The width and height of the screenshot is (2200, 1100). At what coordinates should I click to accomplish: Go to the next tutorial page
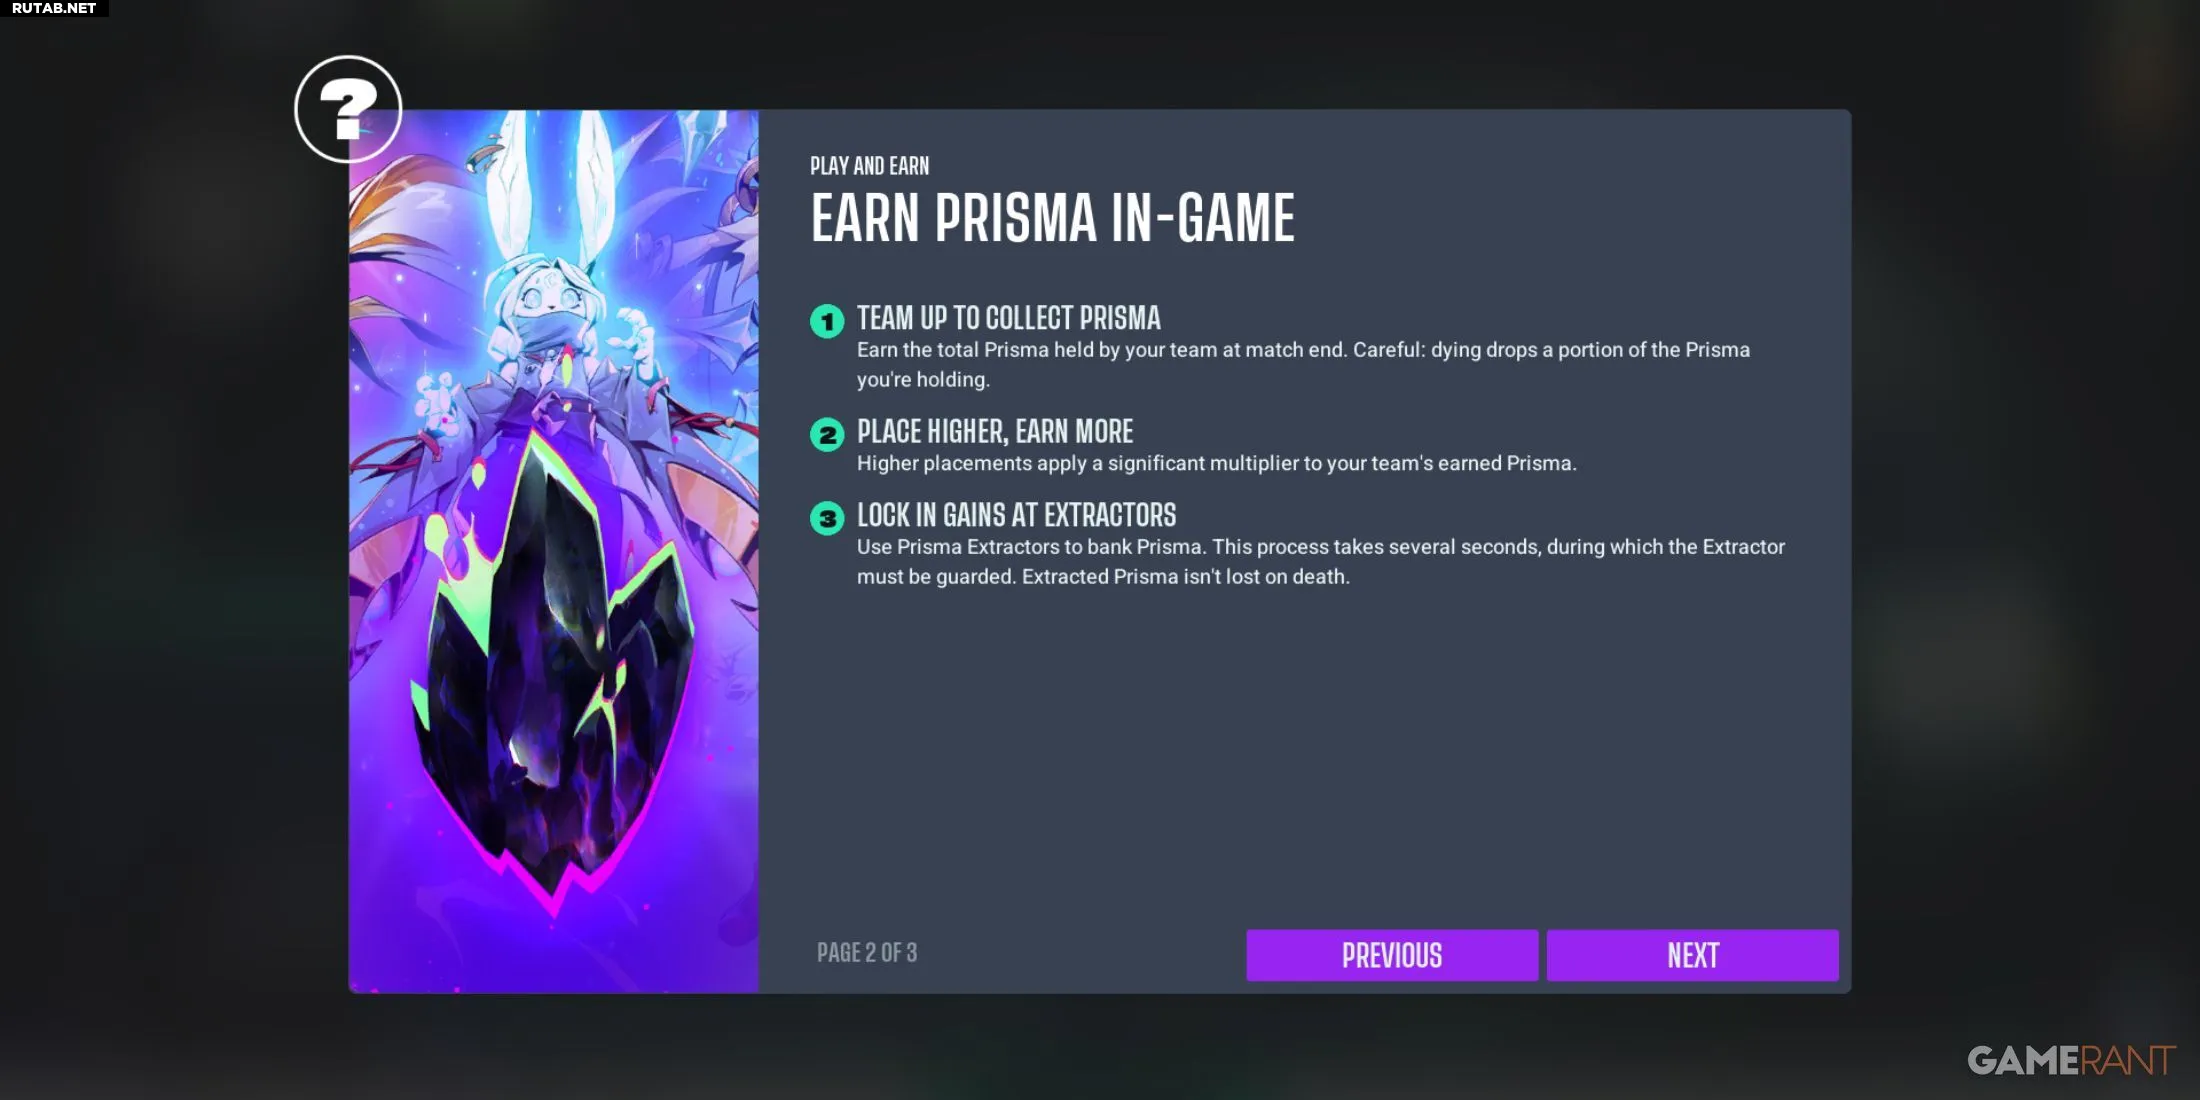coord(1692,955)
